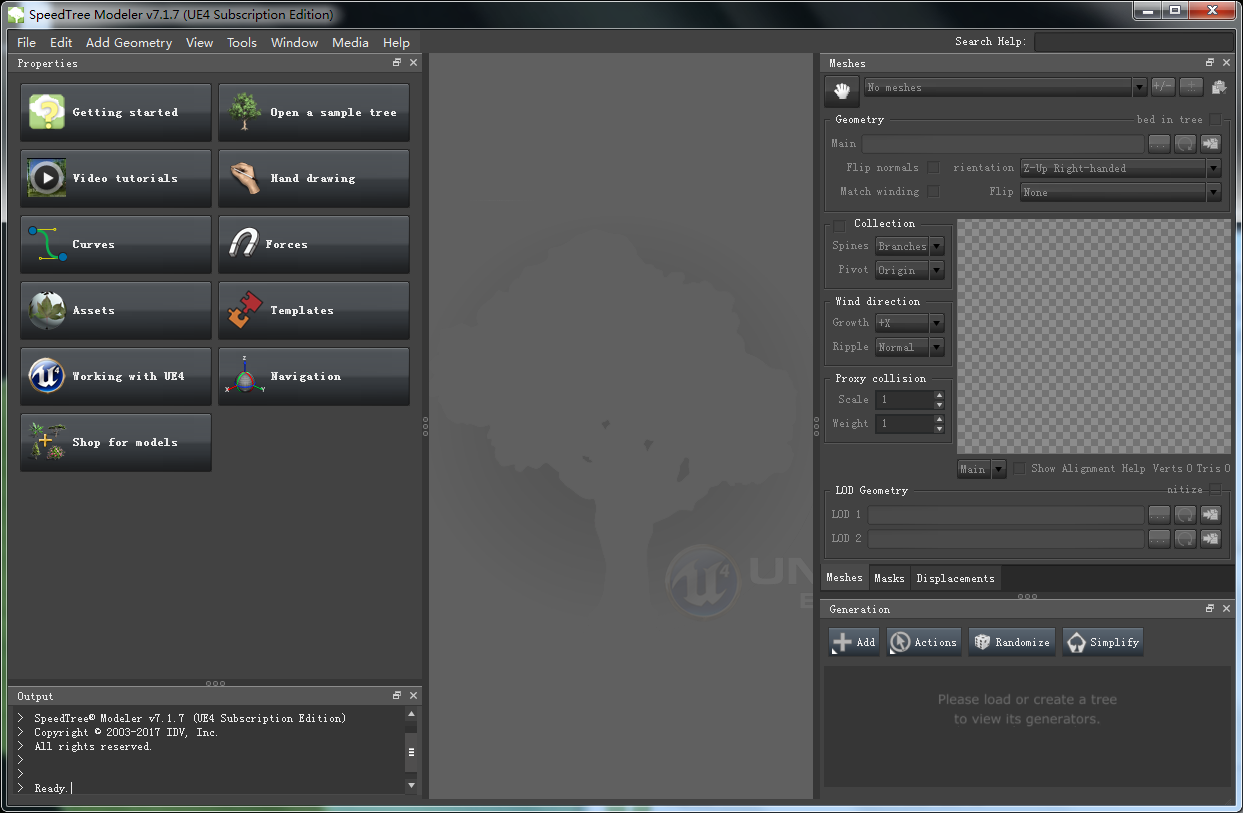Open the Actions menu in Generation
1243x813 pixels.
[924, 642]
